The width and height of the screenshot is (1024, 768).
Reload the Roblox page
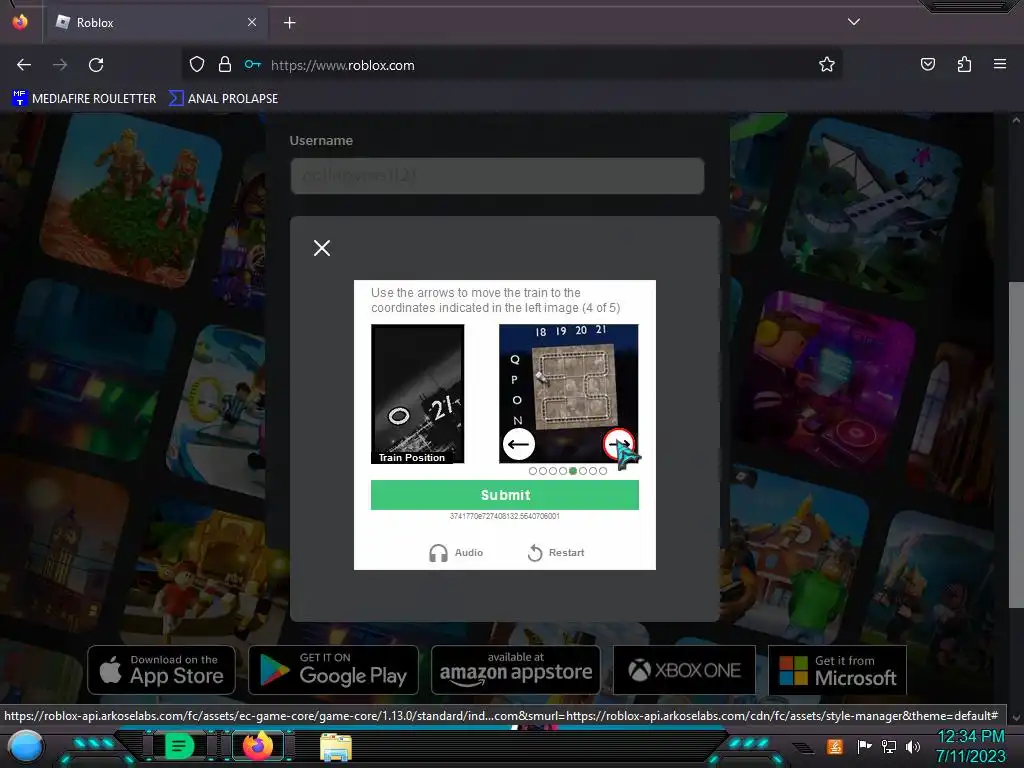pos(96,65)
